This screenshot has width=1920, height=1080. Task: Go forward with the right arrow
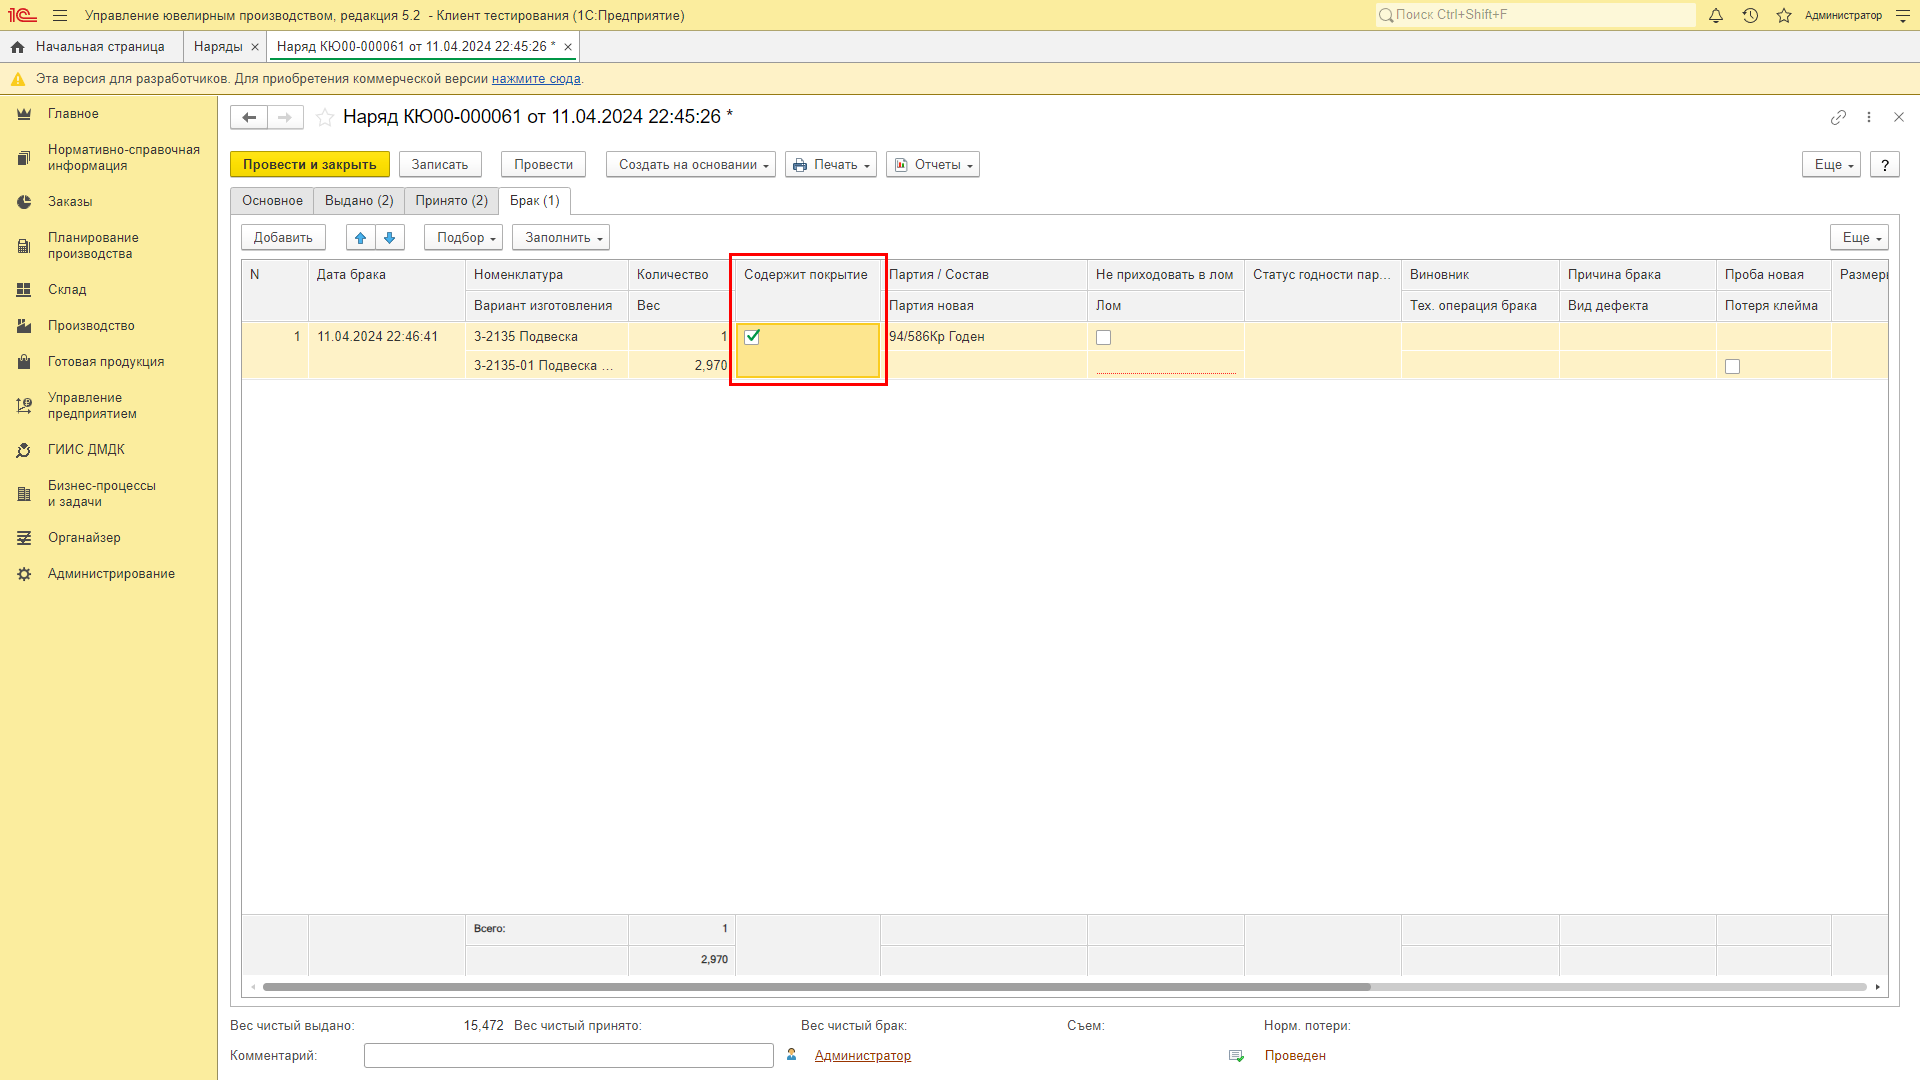[x=285, y=117]
